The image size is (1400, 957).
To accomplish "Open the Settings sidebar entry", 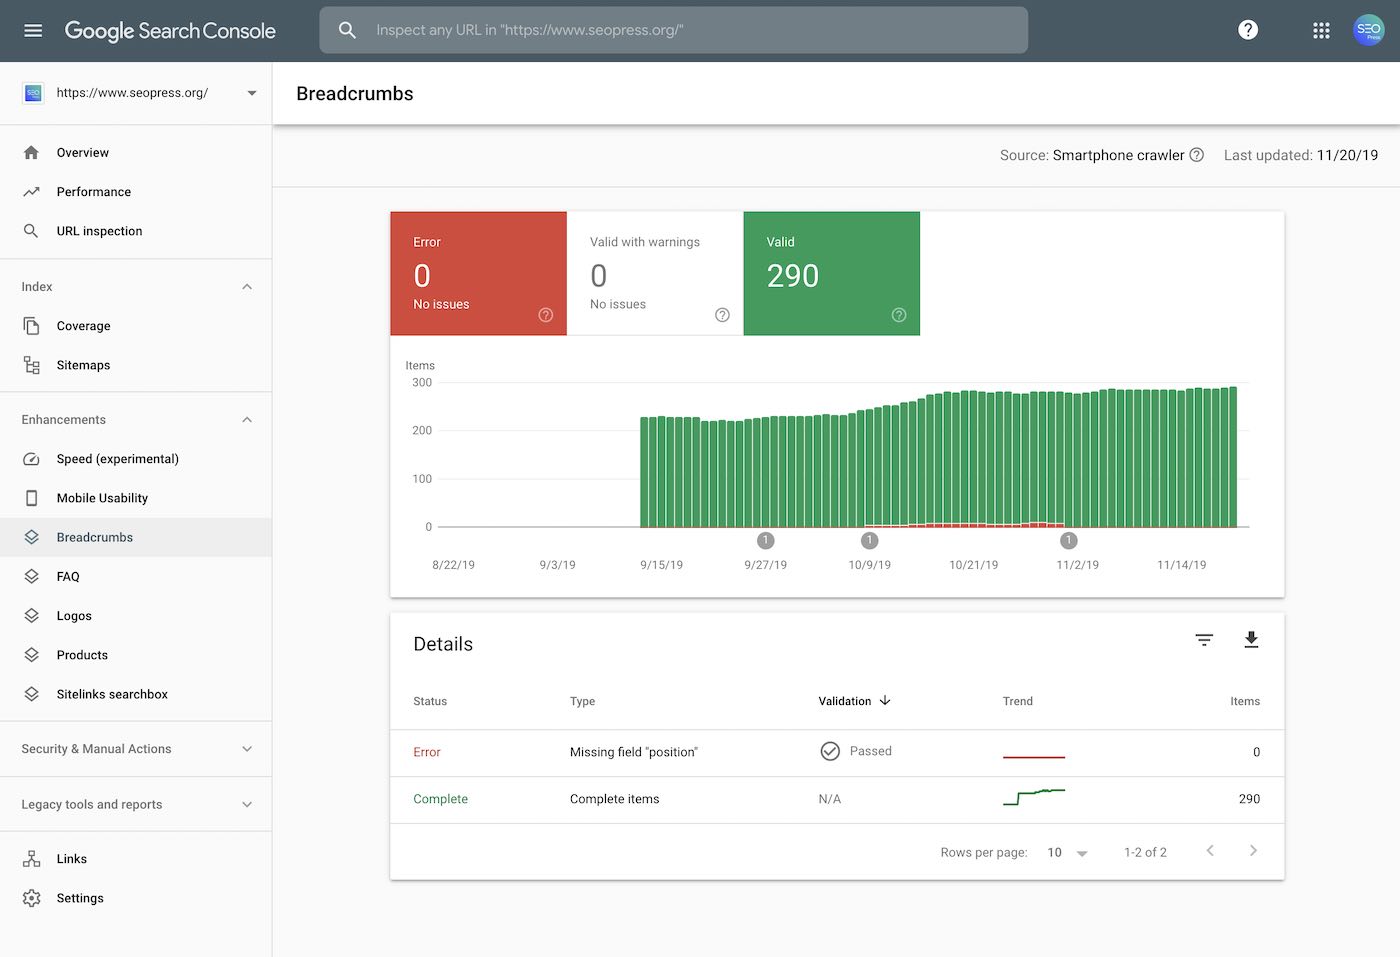I will (x=136, y=898).
